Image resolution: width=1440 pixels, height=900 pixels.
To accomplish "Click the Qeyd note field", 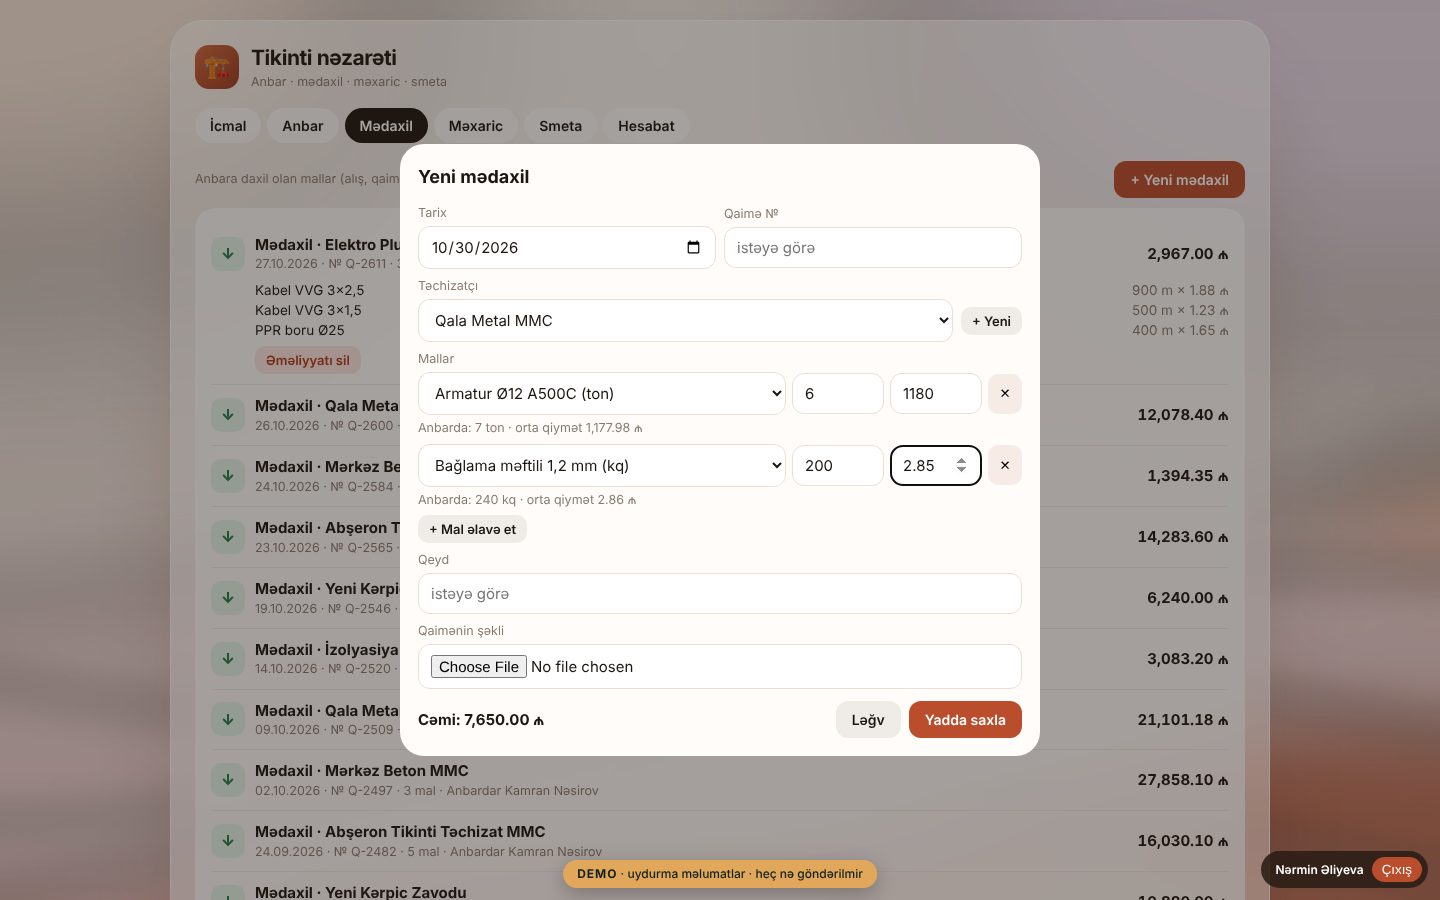I will pos(720,594).
